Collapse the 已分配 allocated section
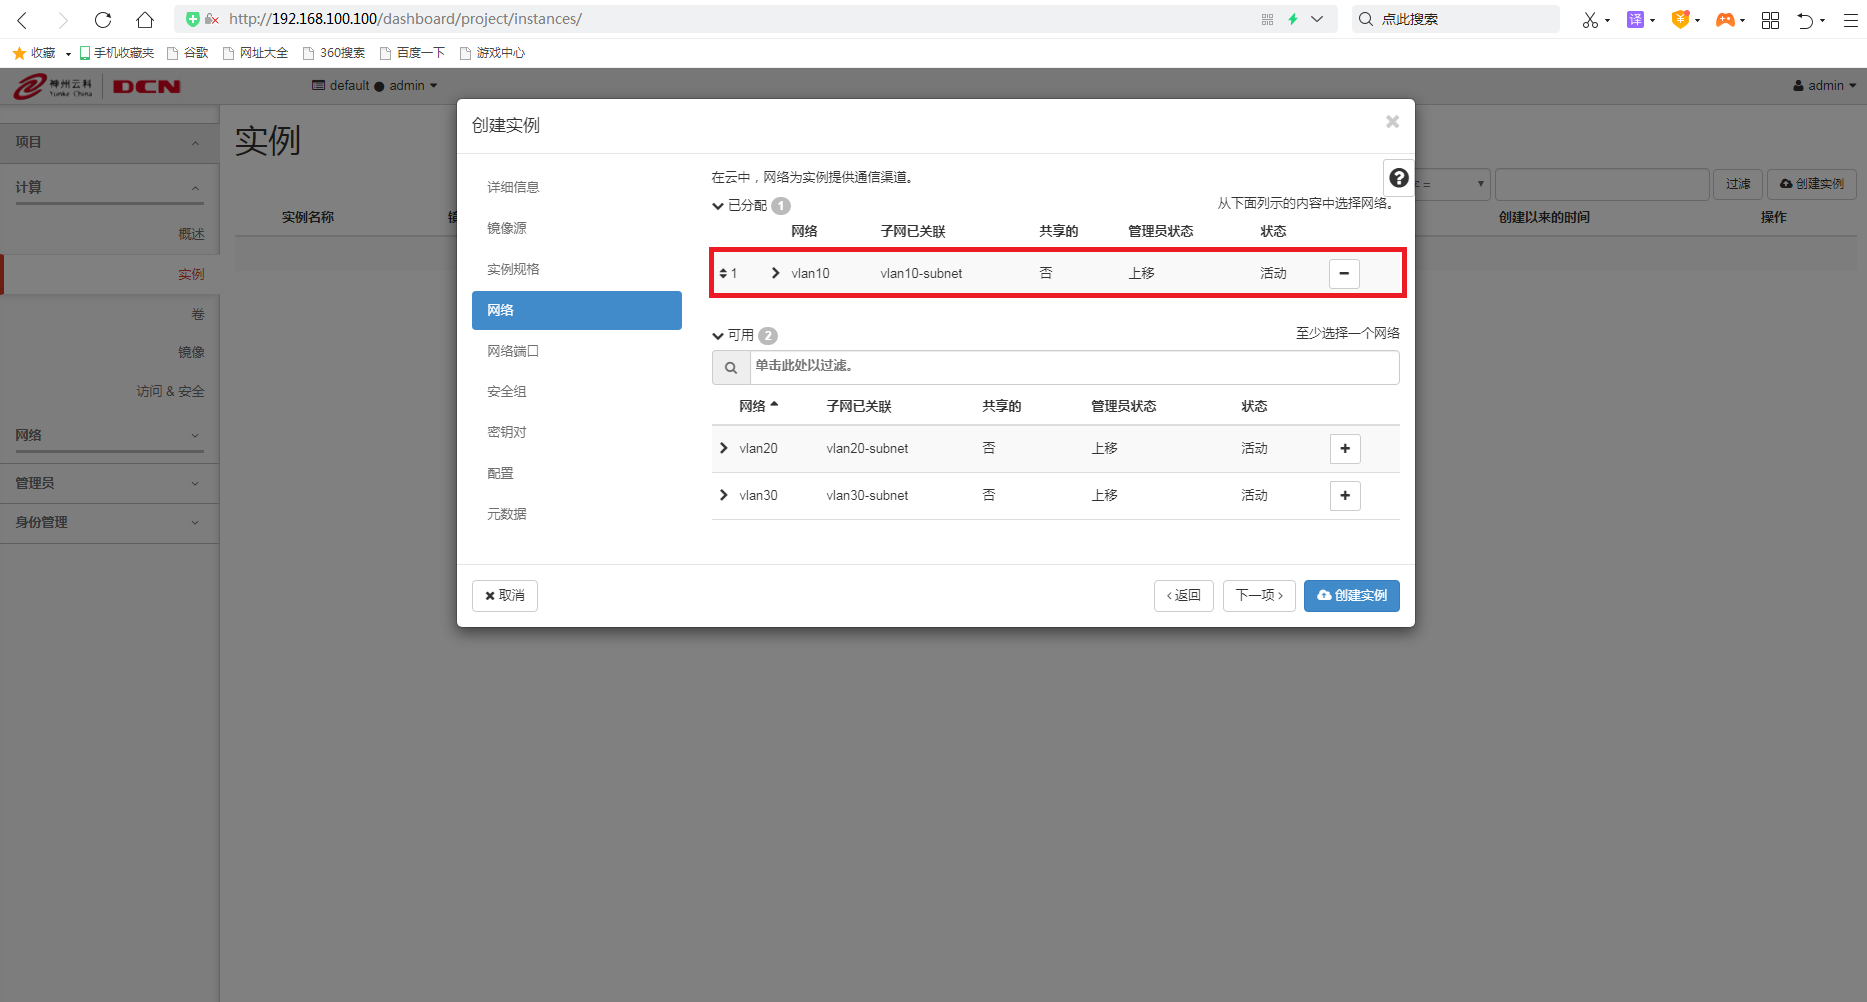The height and width of the screenshot is (1002, 1867). [x=717, y=206]
